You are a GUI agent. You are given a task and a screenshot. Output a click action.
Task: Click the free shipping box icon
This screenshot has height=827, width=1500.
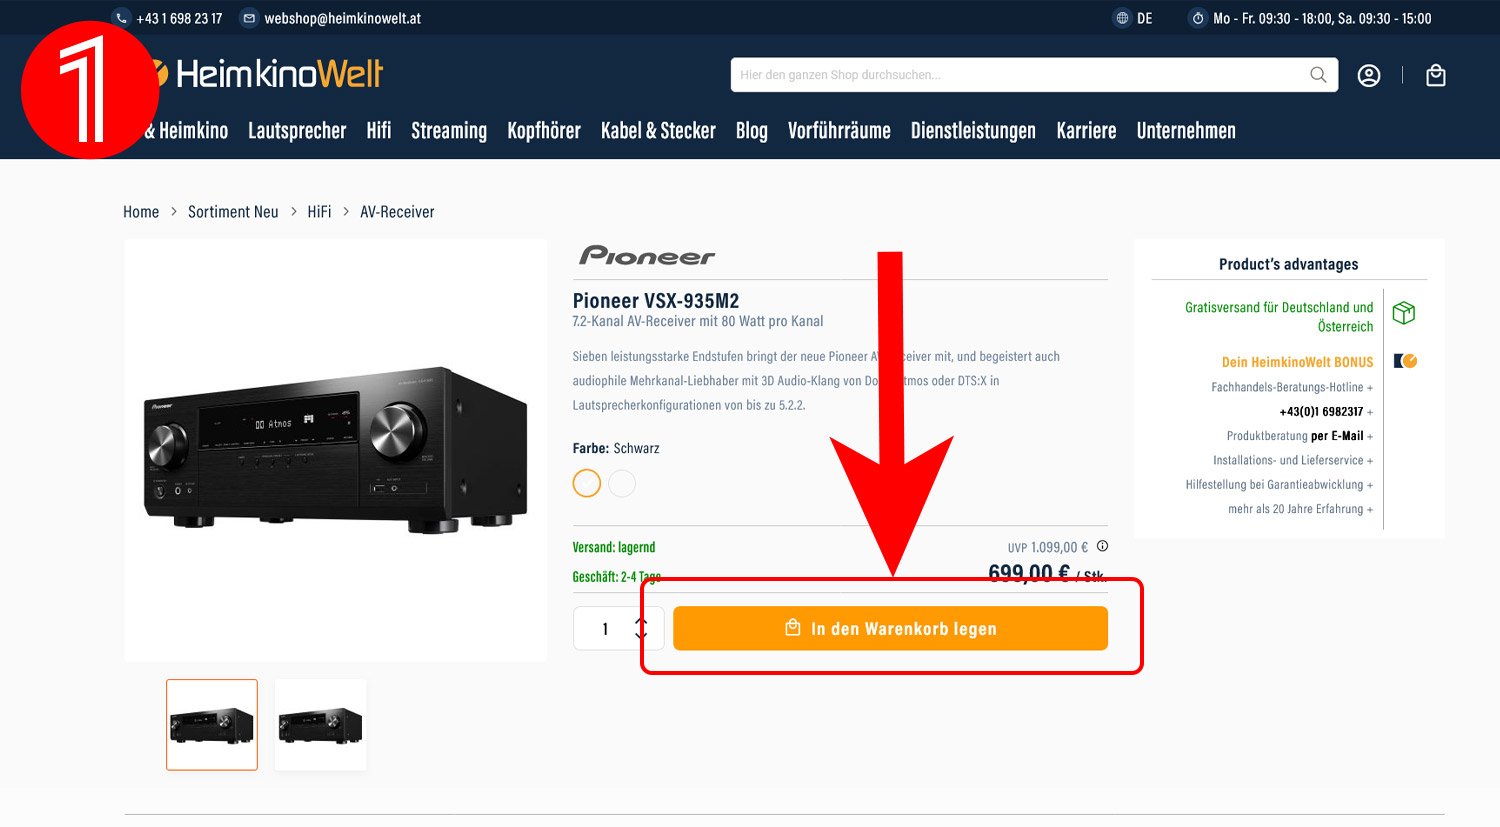1404,313
